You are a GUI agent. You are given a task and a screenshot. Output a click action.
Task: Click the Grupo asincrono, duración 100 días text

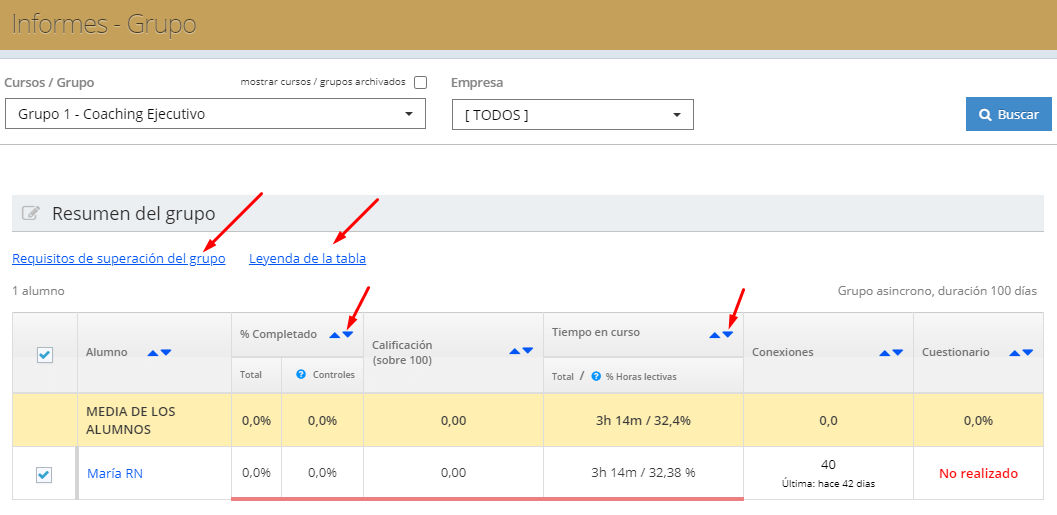pyautogui.click(x=938, y=291)
